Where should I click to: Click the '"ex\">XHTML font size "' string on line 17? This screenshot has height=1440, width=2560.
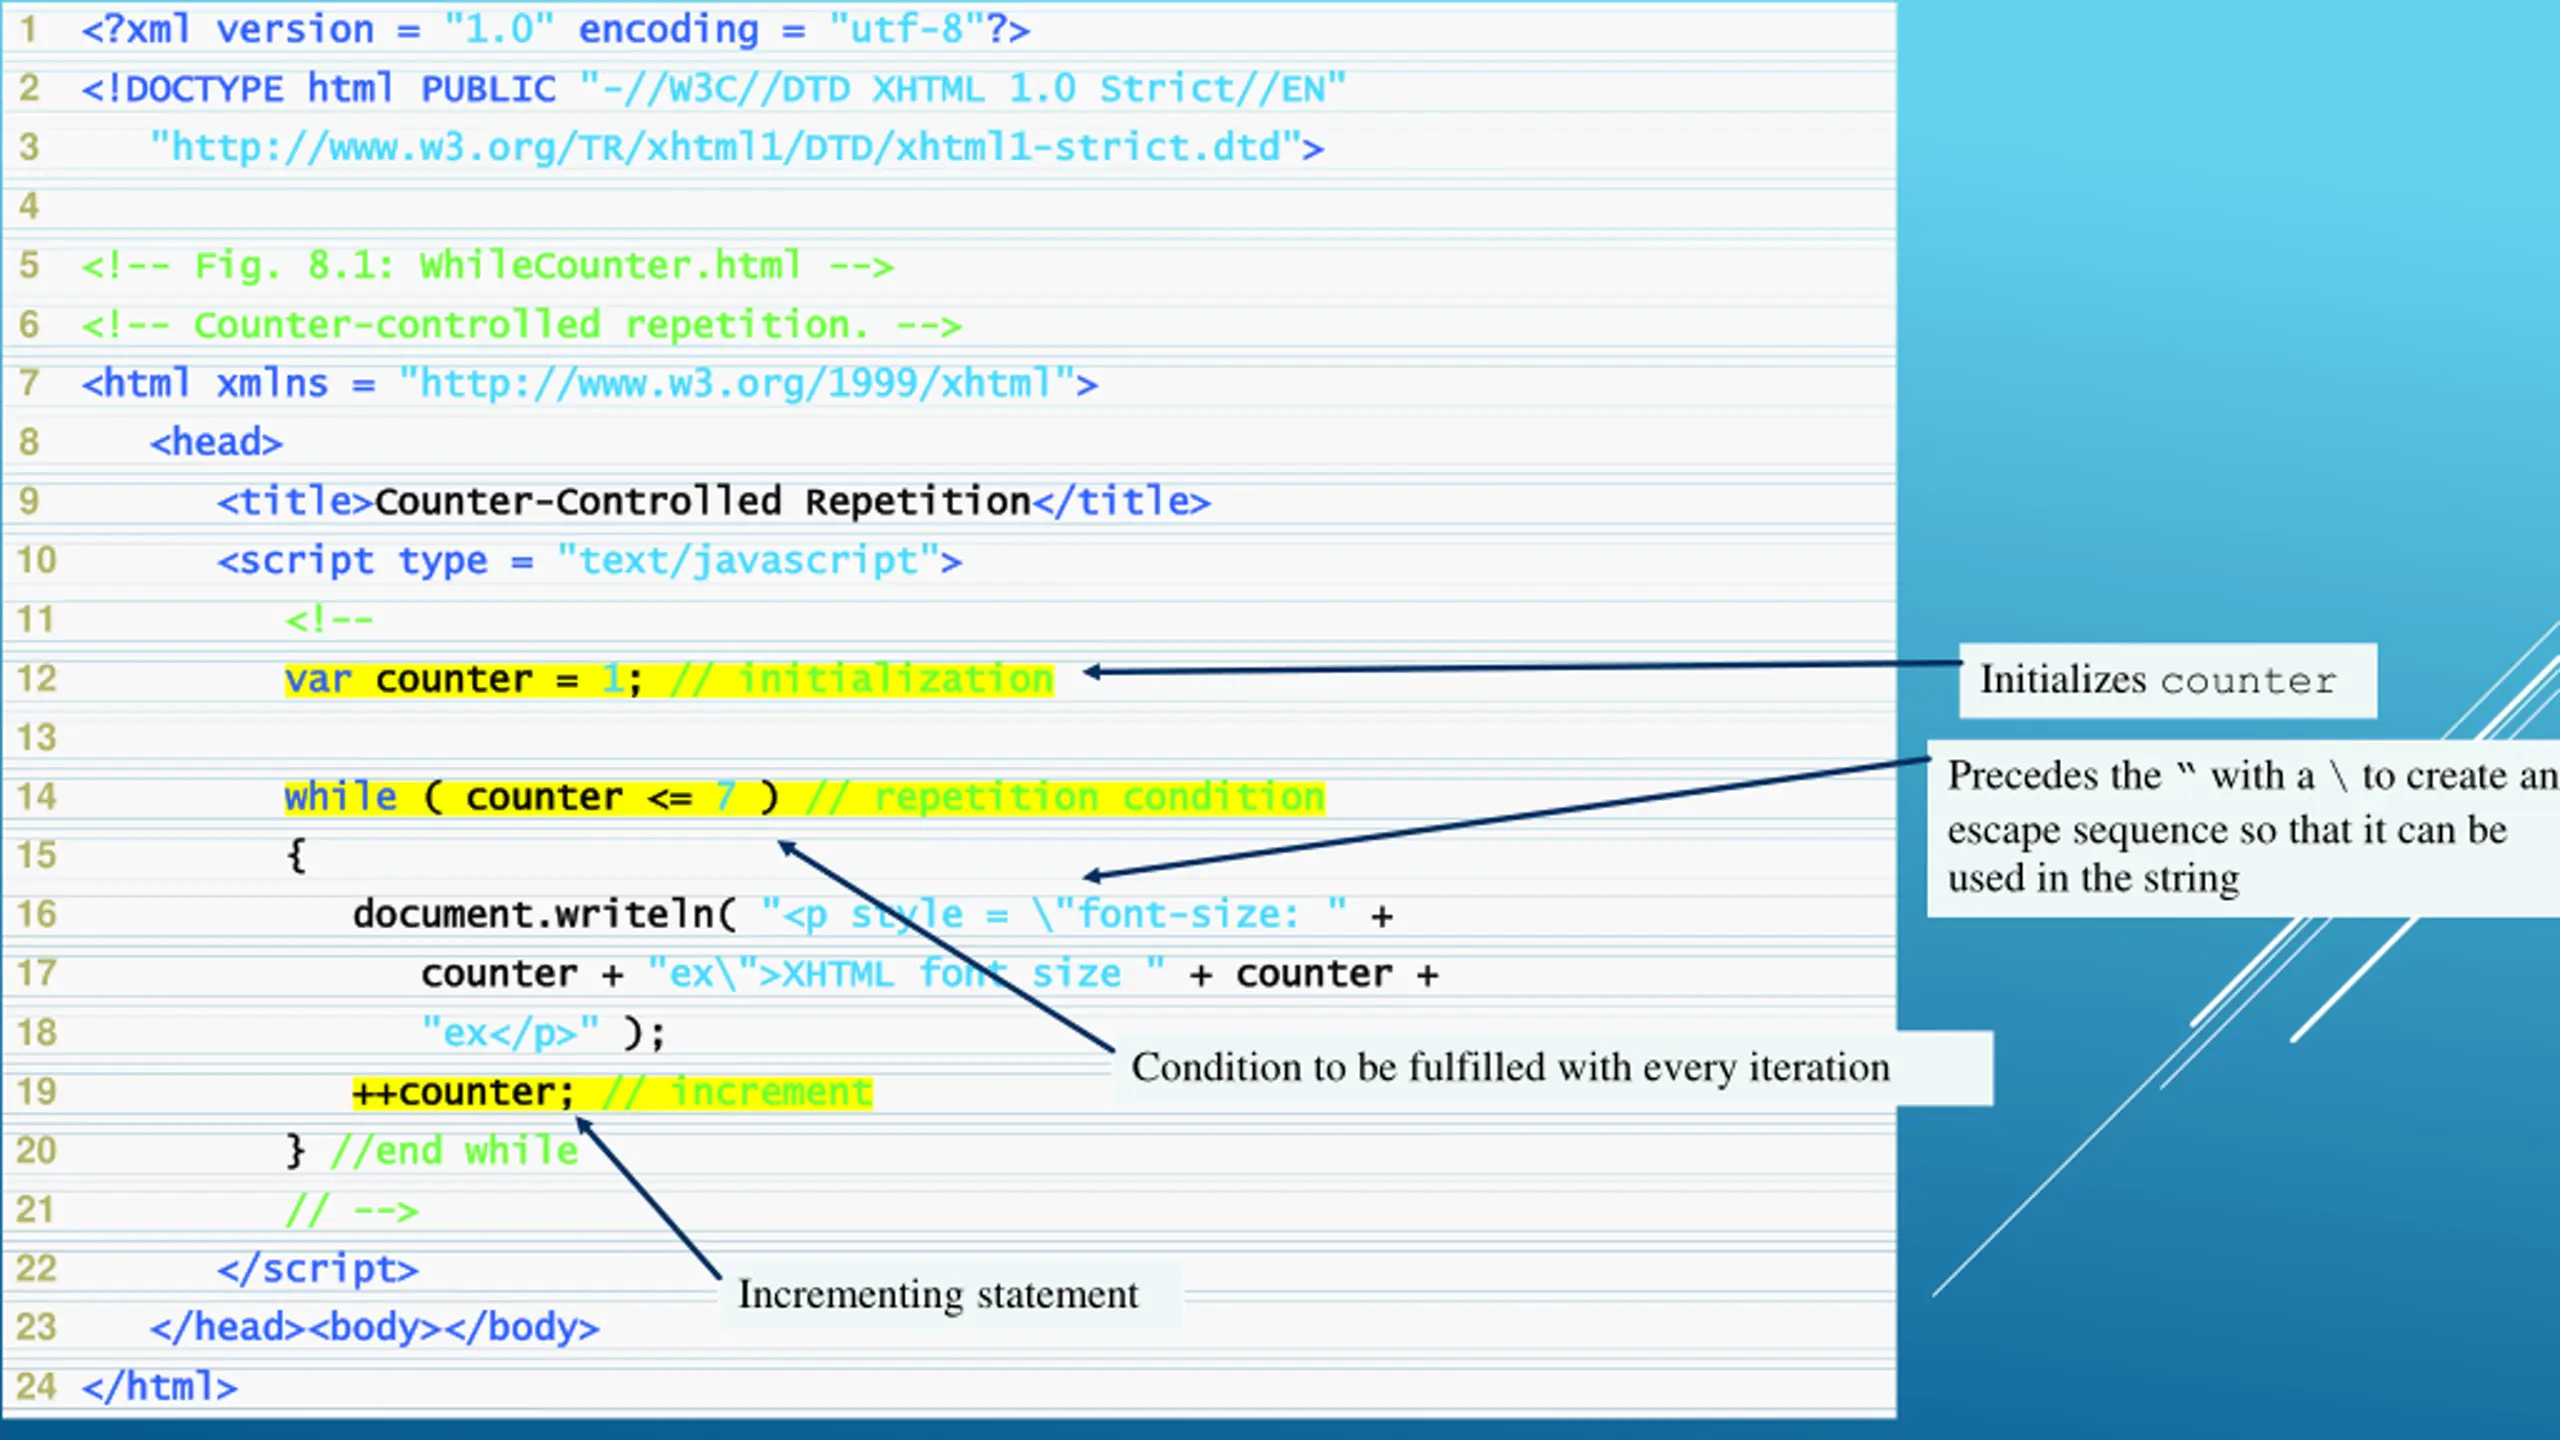click(x=907, y=974)
